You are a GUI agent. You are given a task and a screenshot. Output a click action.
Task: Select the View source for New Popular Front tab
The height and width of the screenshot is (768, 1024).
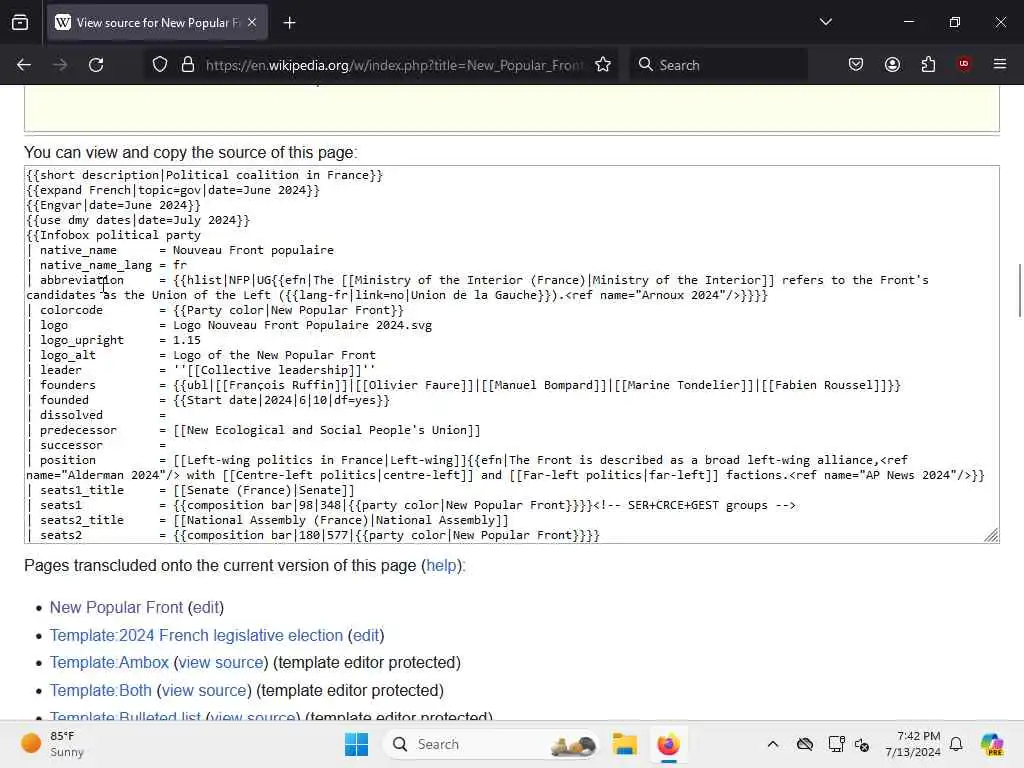point(157,23)
